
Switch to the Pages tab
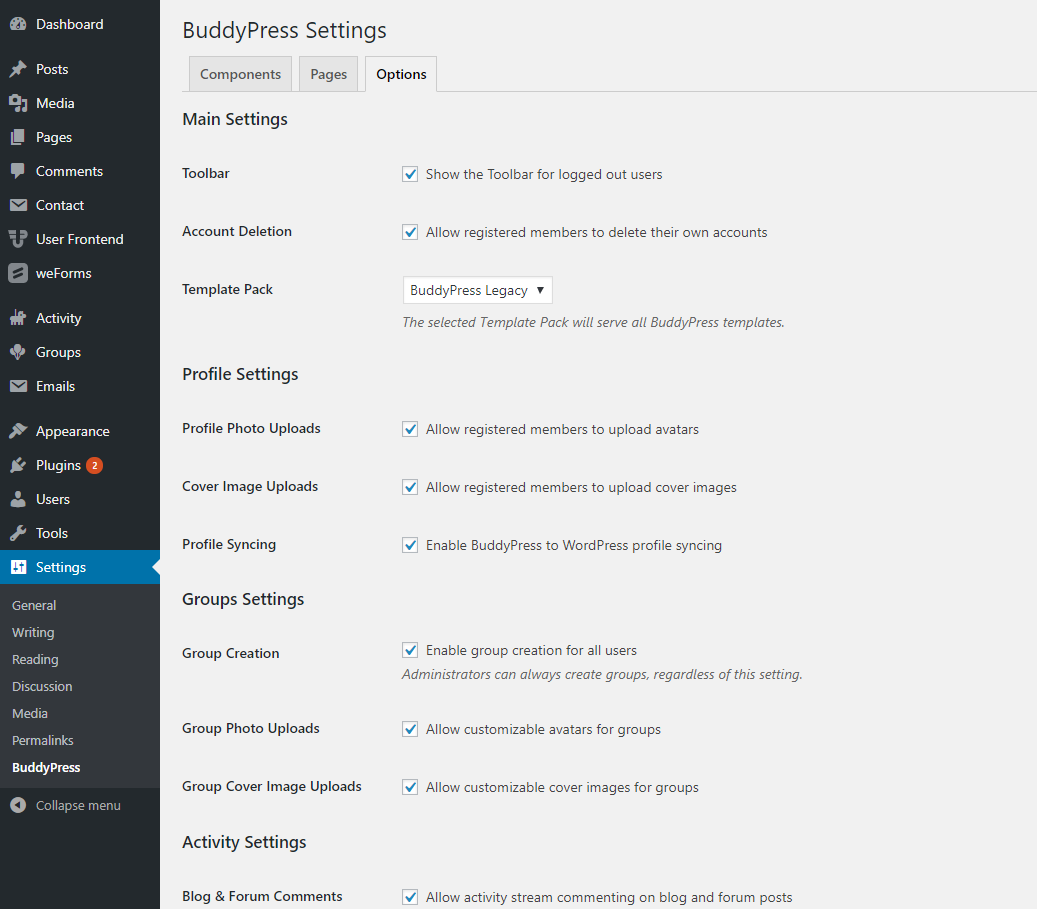pyautogui.click(x=328, y=74)
